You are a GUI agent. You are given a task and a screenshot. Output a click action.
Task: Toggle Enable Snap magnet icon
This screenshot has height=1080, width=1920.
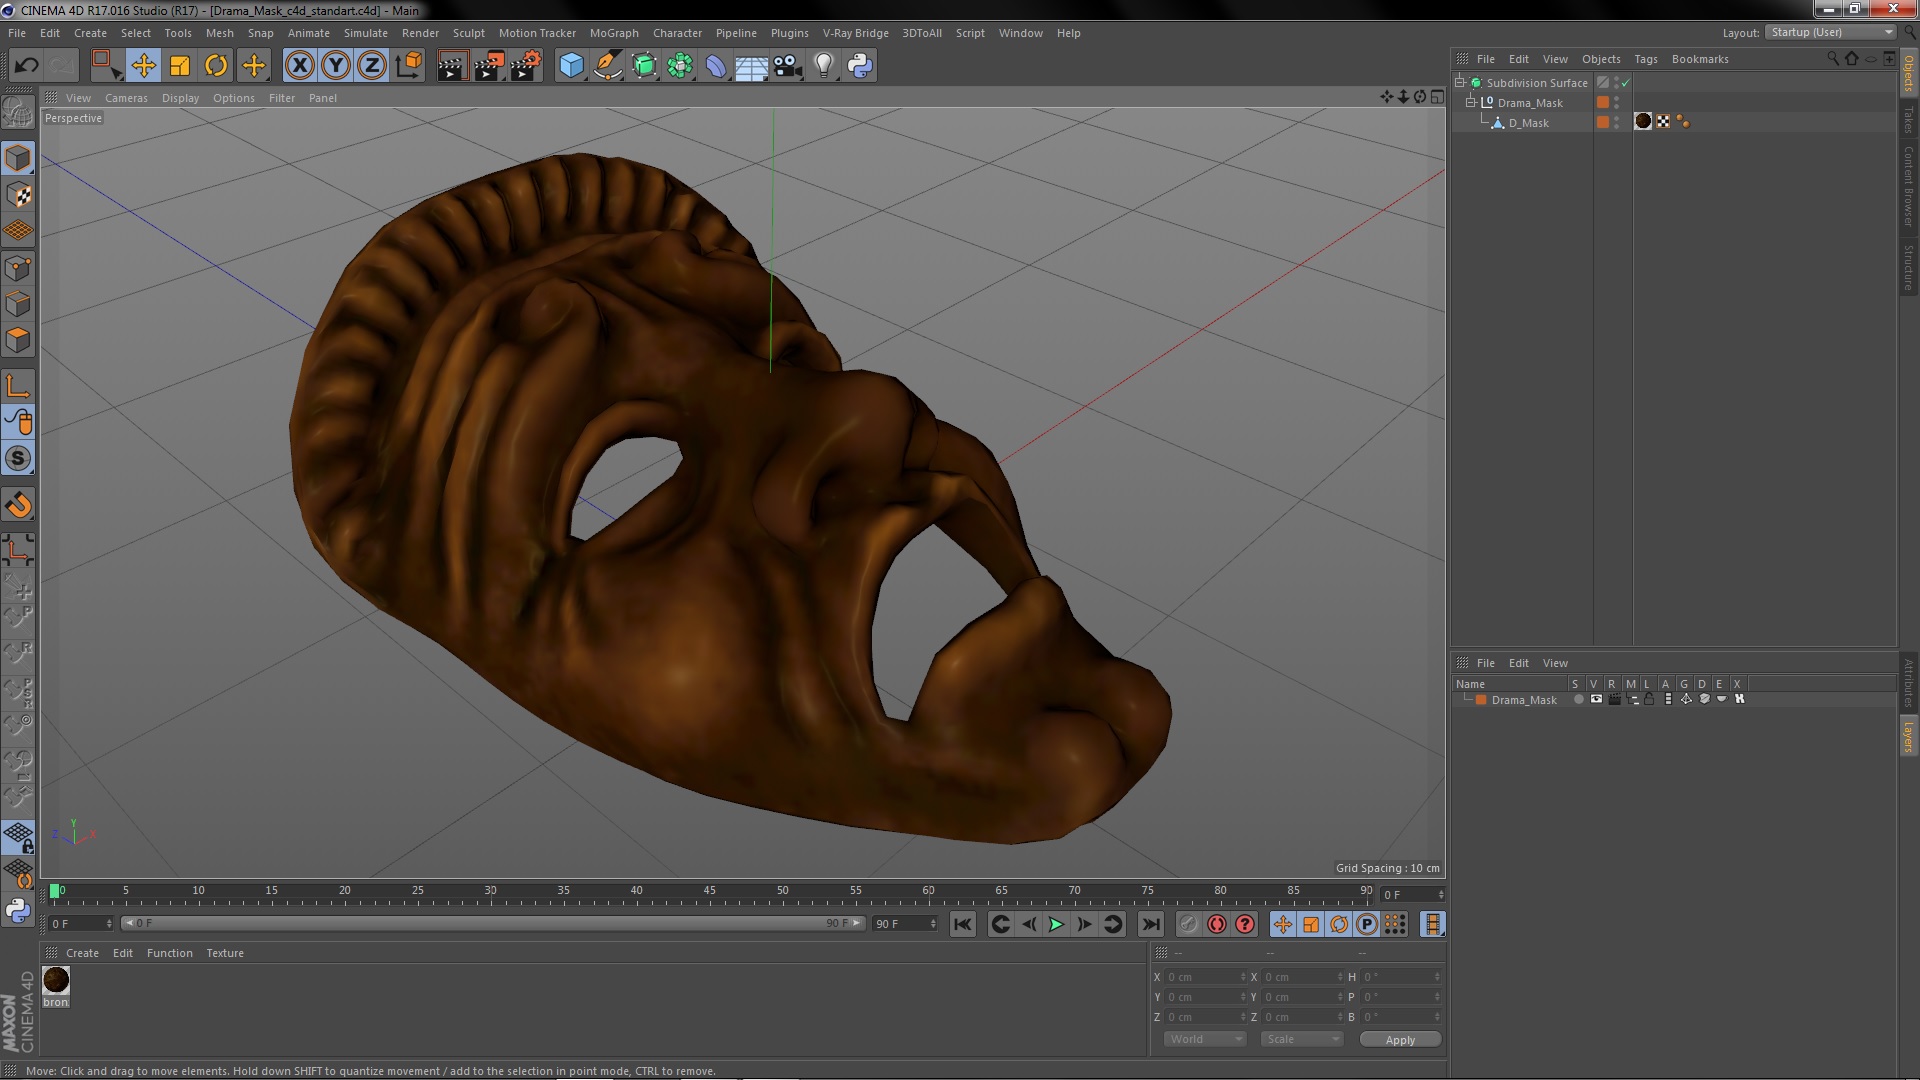click(18, 505)
